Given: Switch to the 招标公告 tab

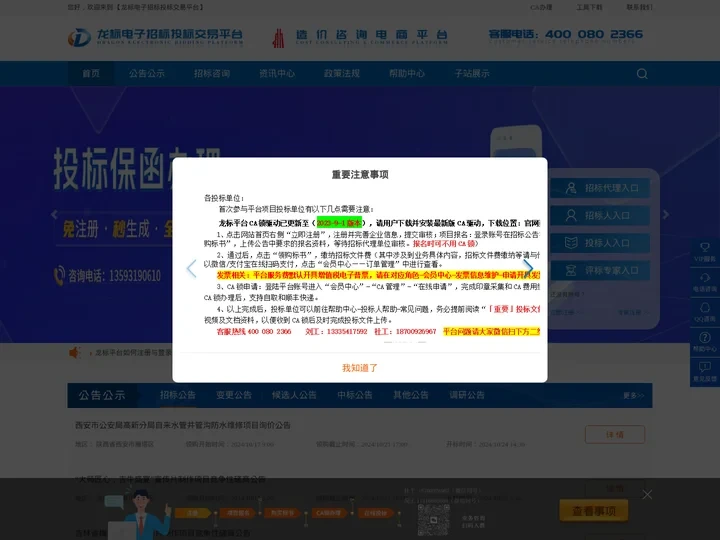Looking at the screenshot, I should point(178,395).
